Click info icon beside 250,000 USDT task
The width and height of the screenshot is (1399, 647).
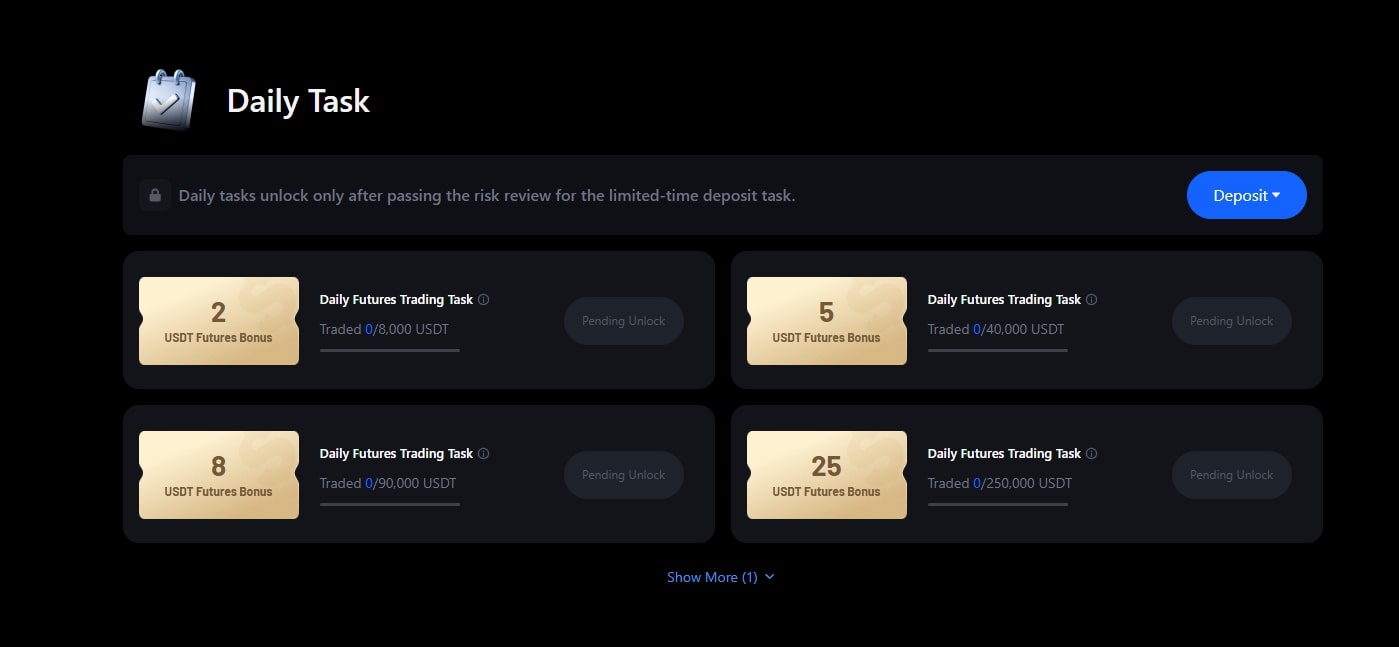click(x=1092, y=453)
